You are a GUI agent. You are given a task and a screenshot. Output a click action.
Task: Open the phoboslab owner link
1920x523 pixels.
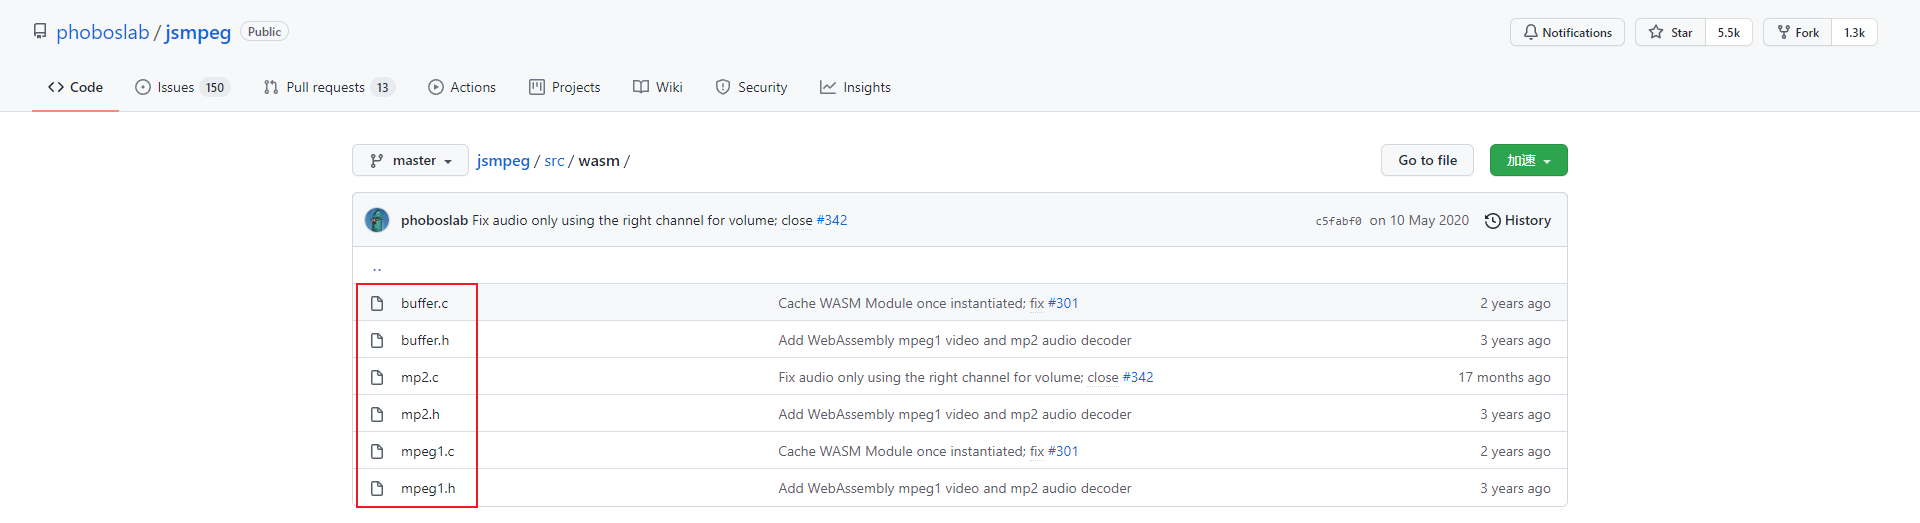tap(102, 32)
